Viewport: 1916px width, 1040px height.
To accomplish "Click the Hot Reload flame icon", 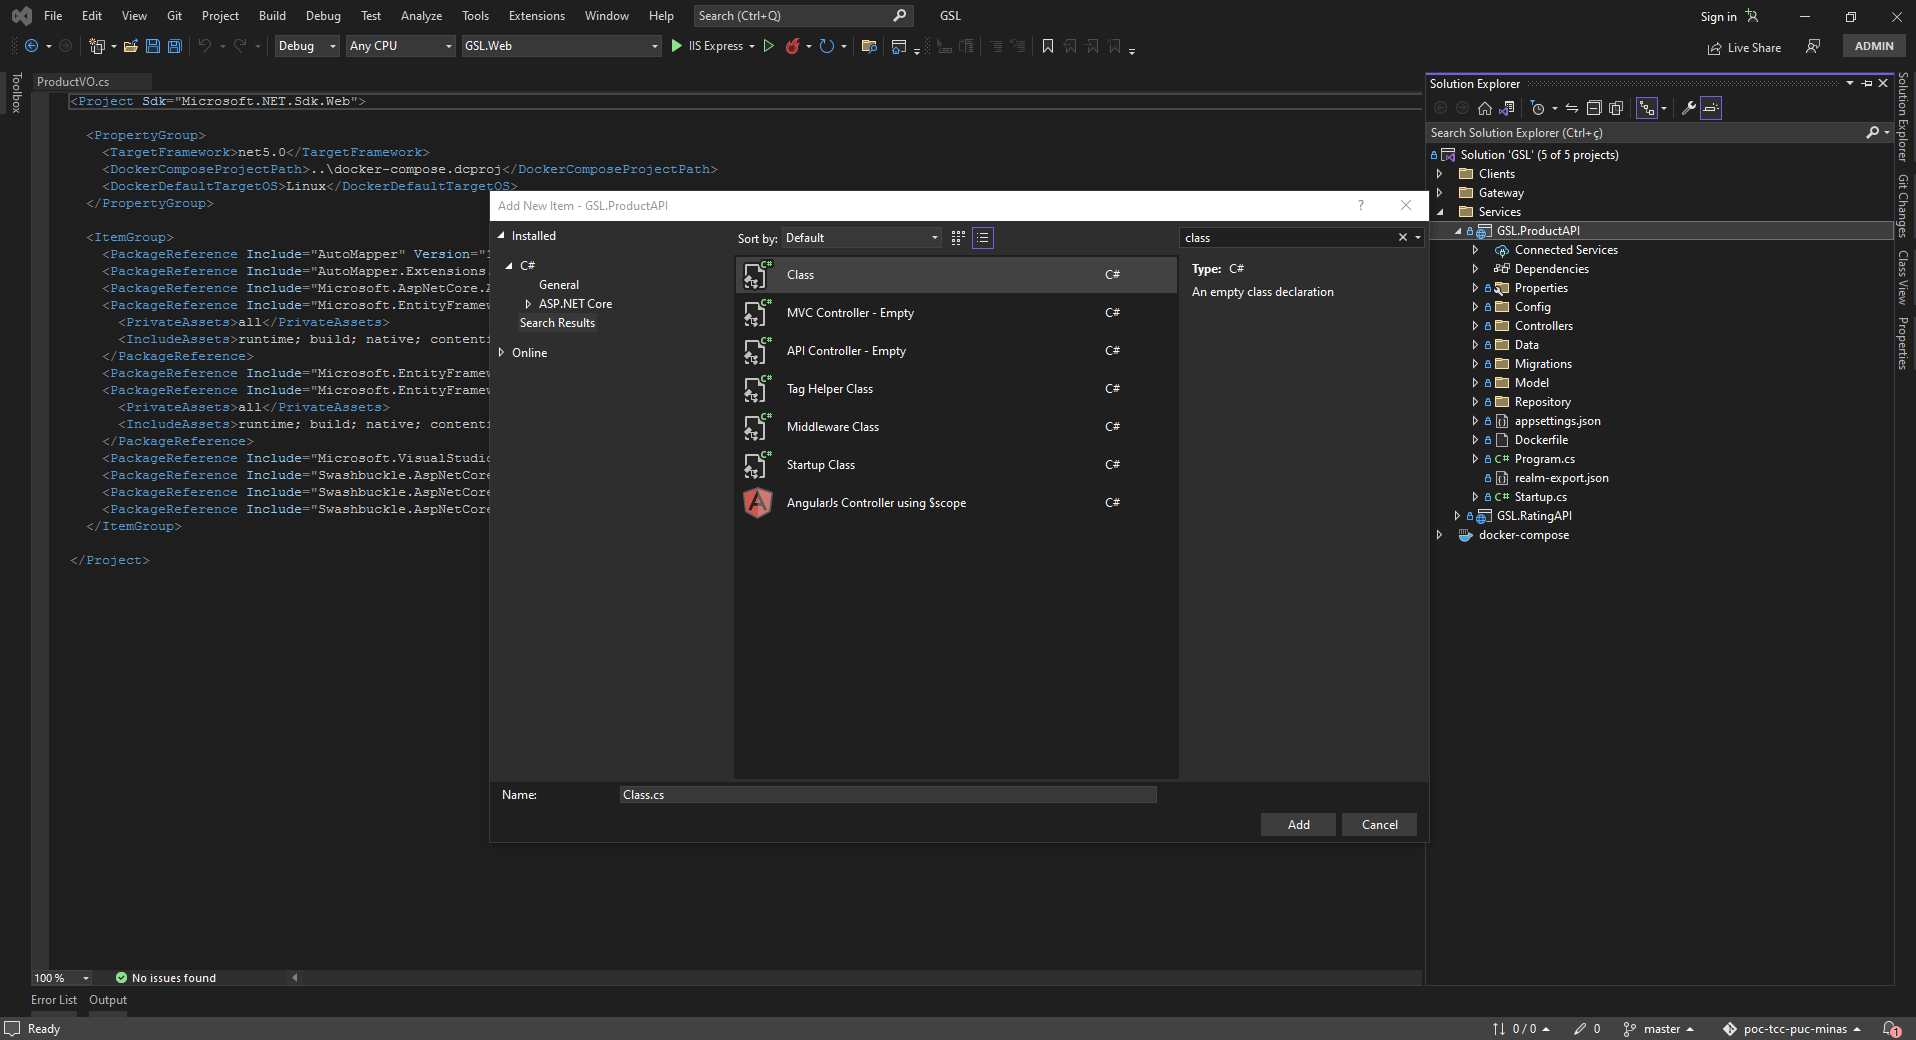I will pos(792,46).
